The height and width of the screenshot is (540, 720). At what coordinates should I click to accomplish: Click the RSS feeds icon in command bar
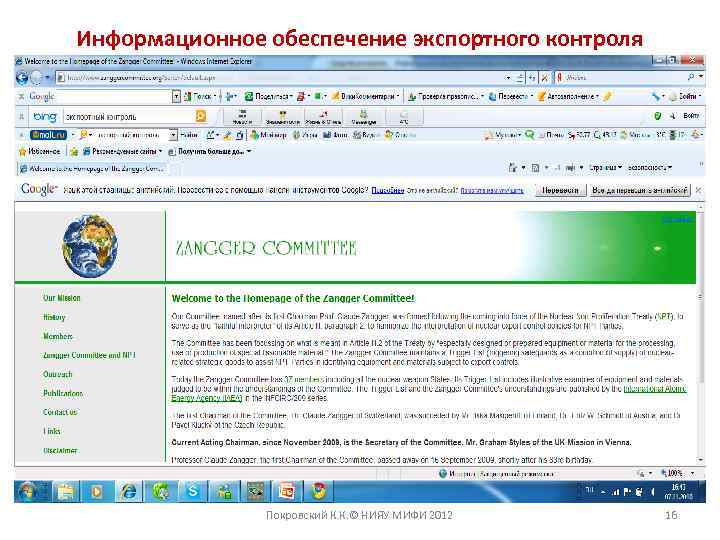pos(535,168)
